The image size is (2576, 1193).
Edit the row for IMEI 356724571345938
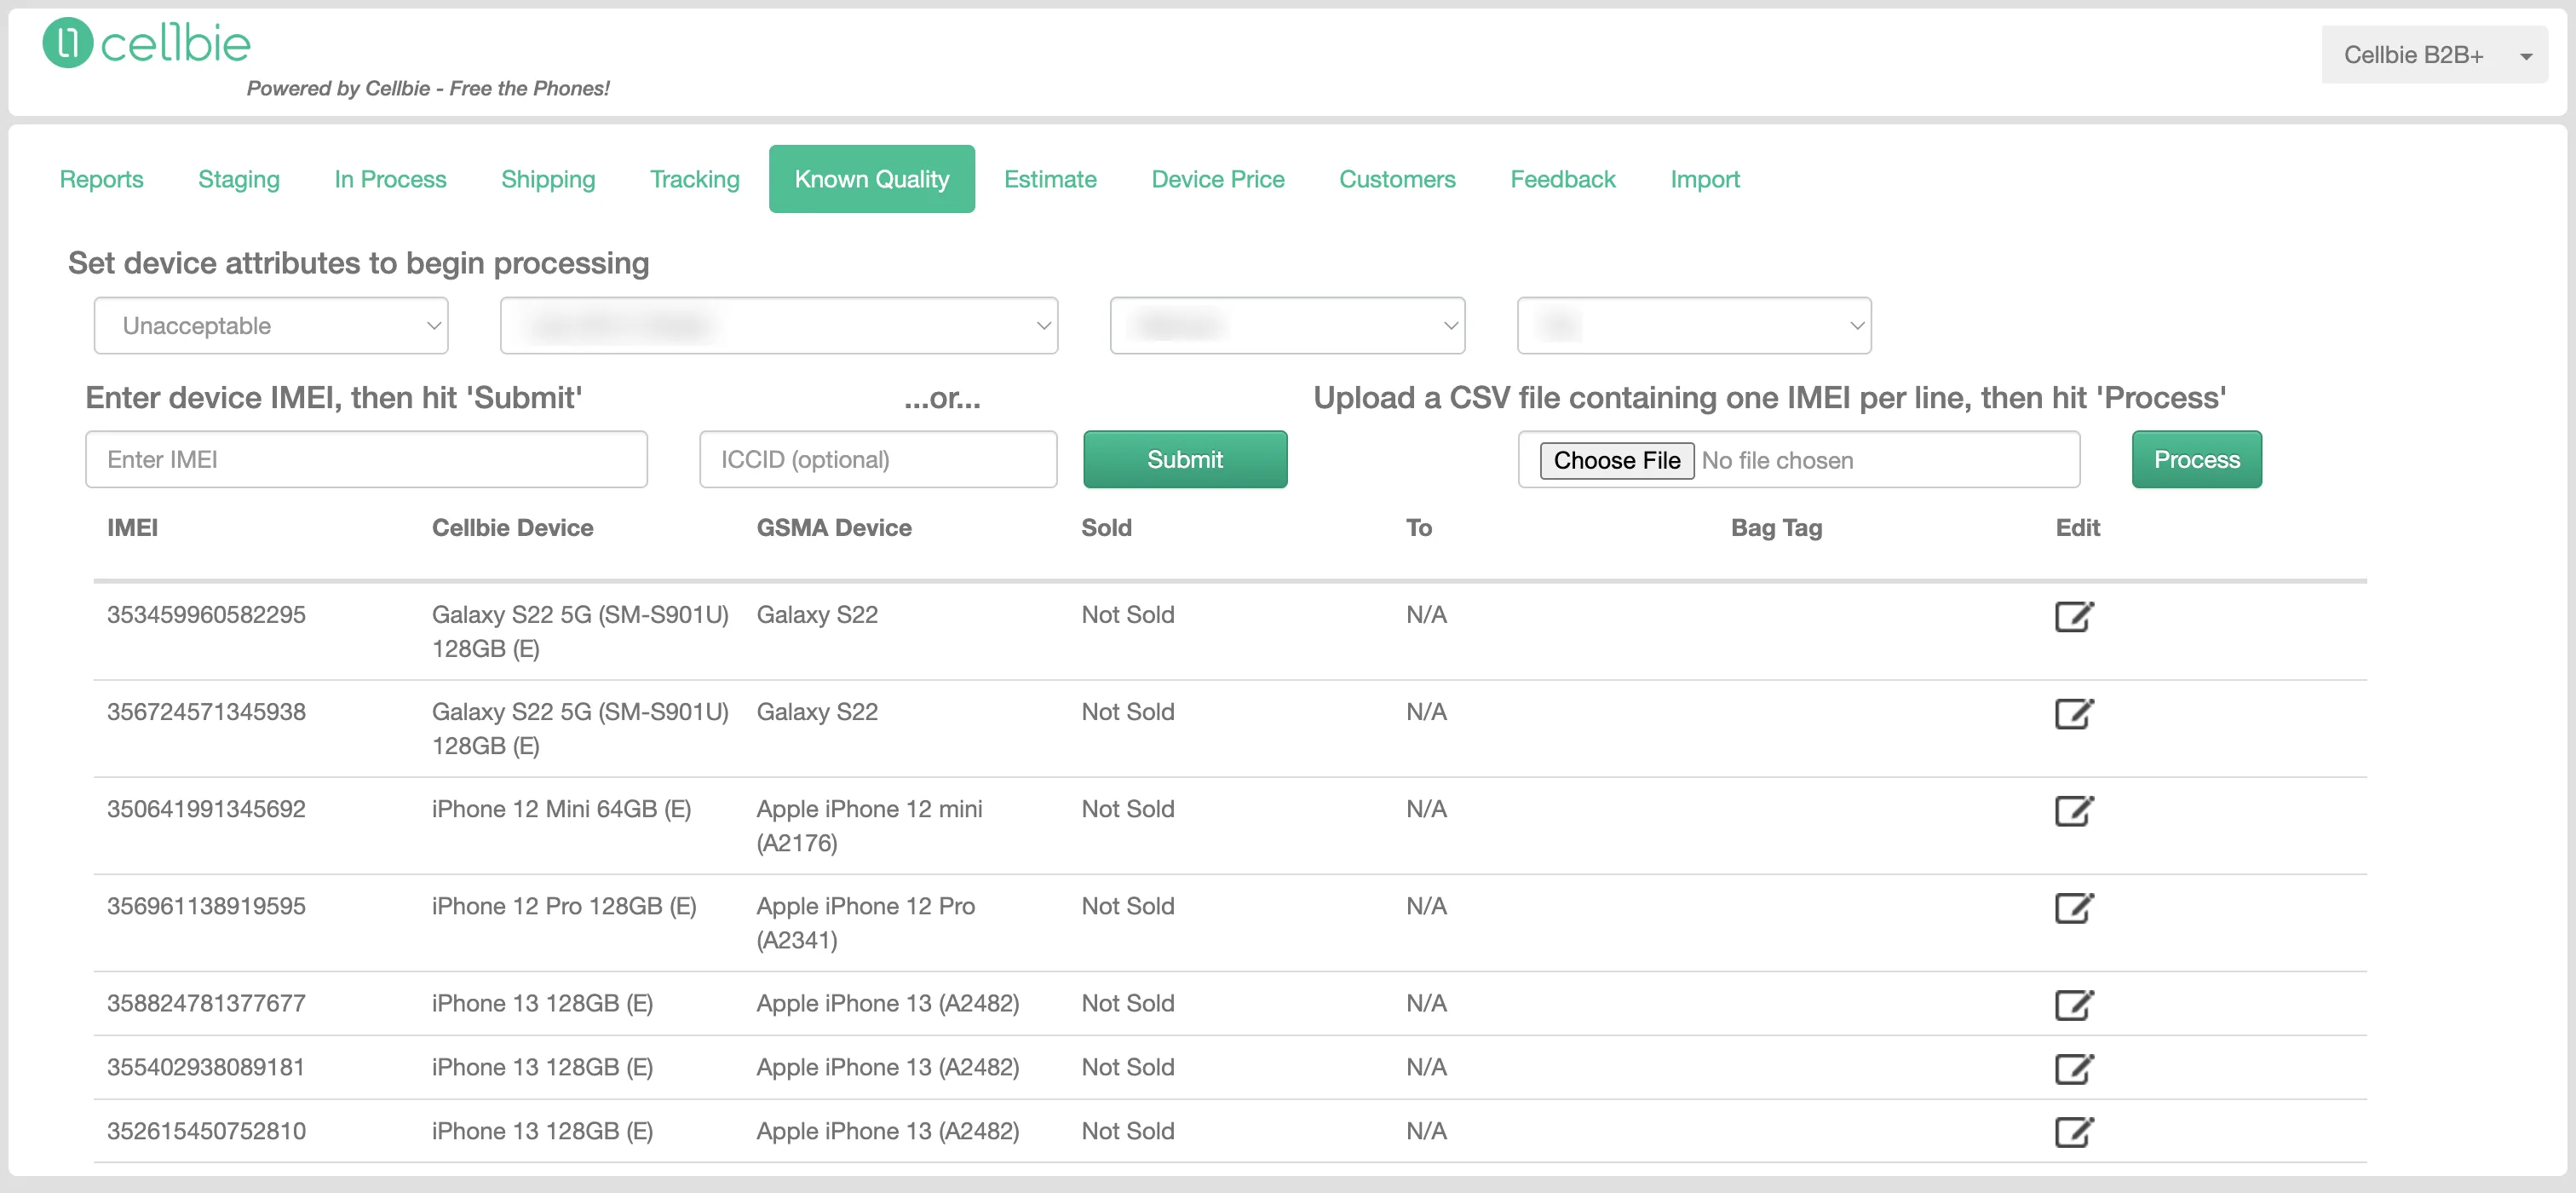(x=2074, y=713)
